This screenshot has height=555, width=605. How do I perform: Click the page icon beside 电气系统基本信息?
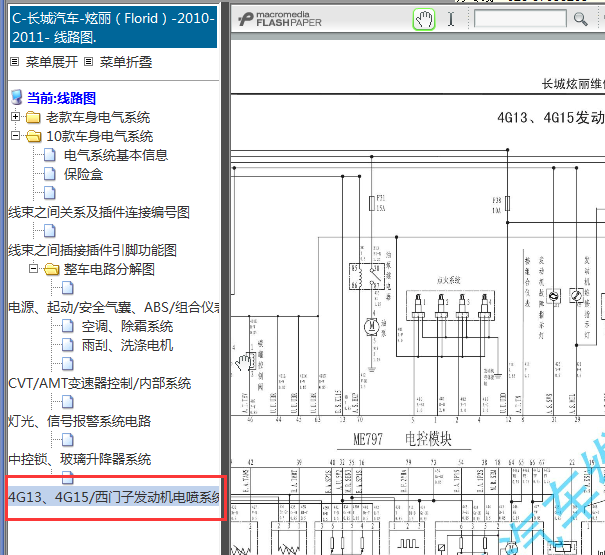[50, 155]
